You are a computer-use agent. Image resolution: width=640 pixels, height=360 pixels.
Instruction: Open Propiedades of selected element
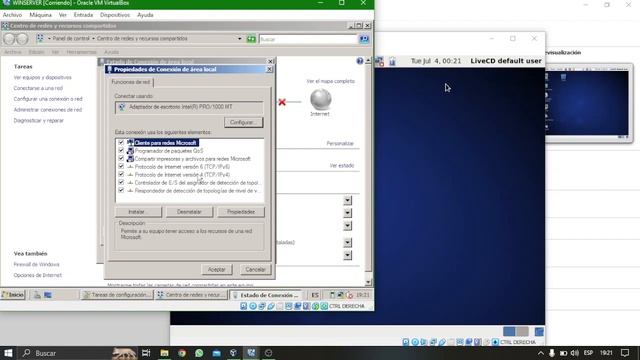(x=241, y=212)
